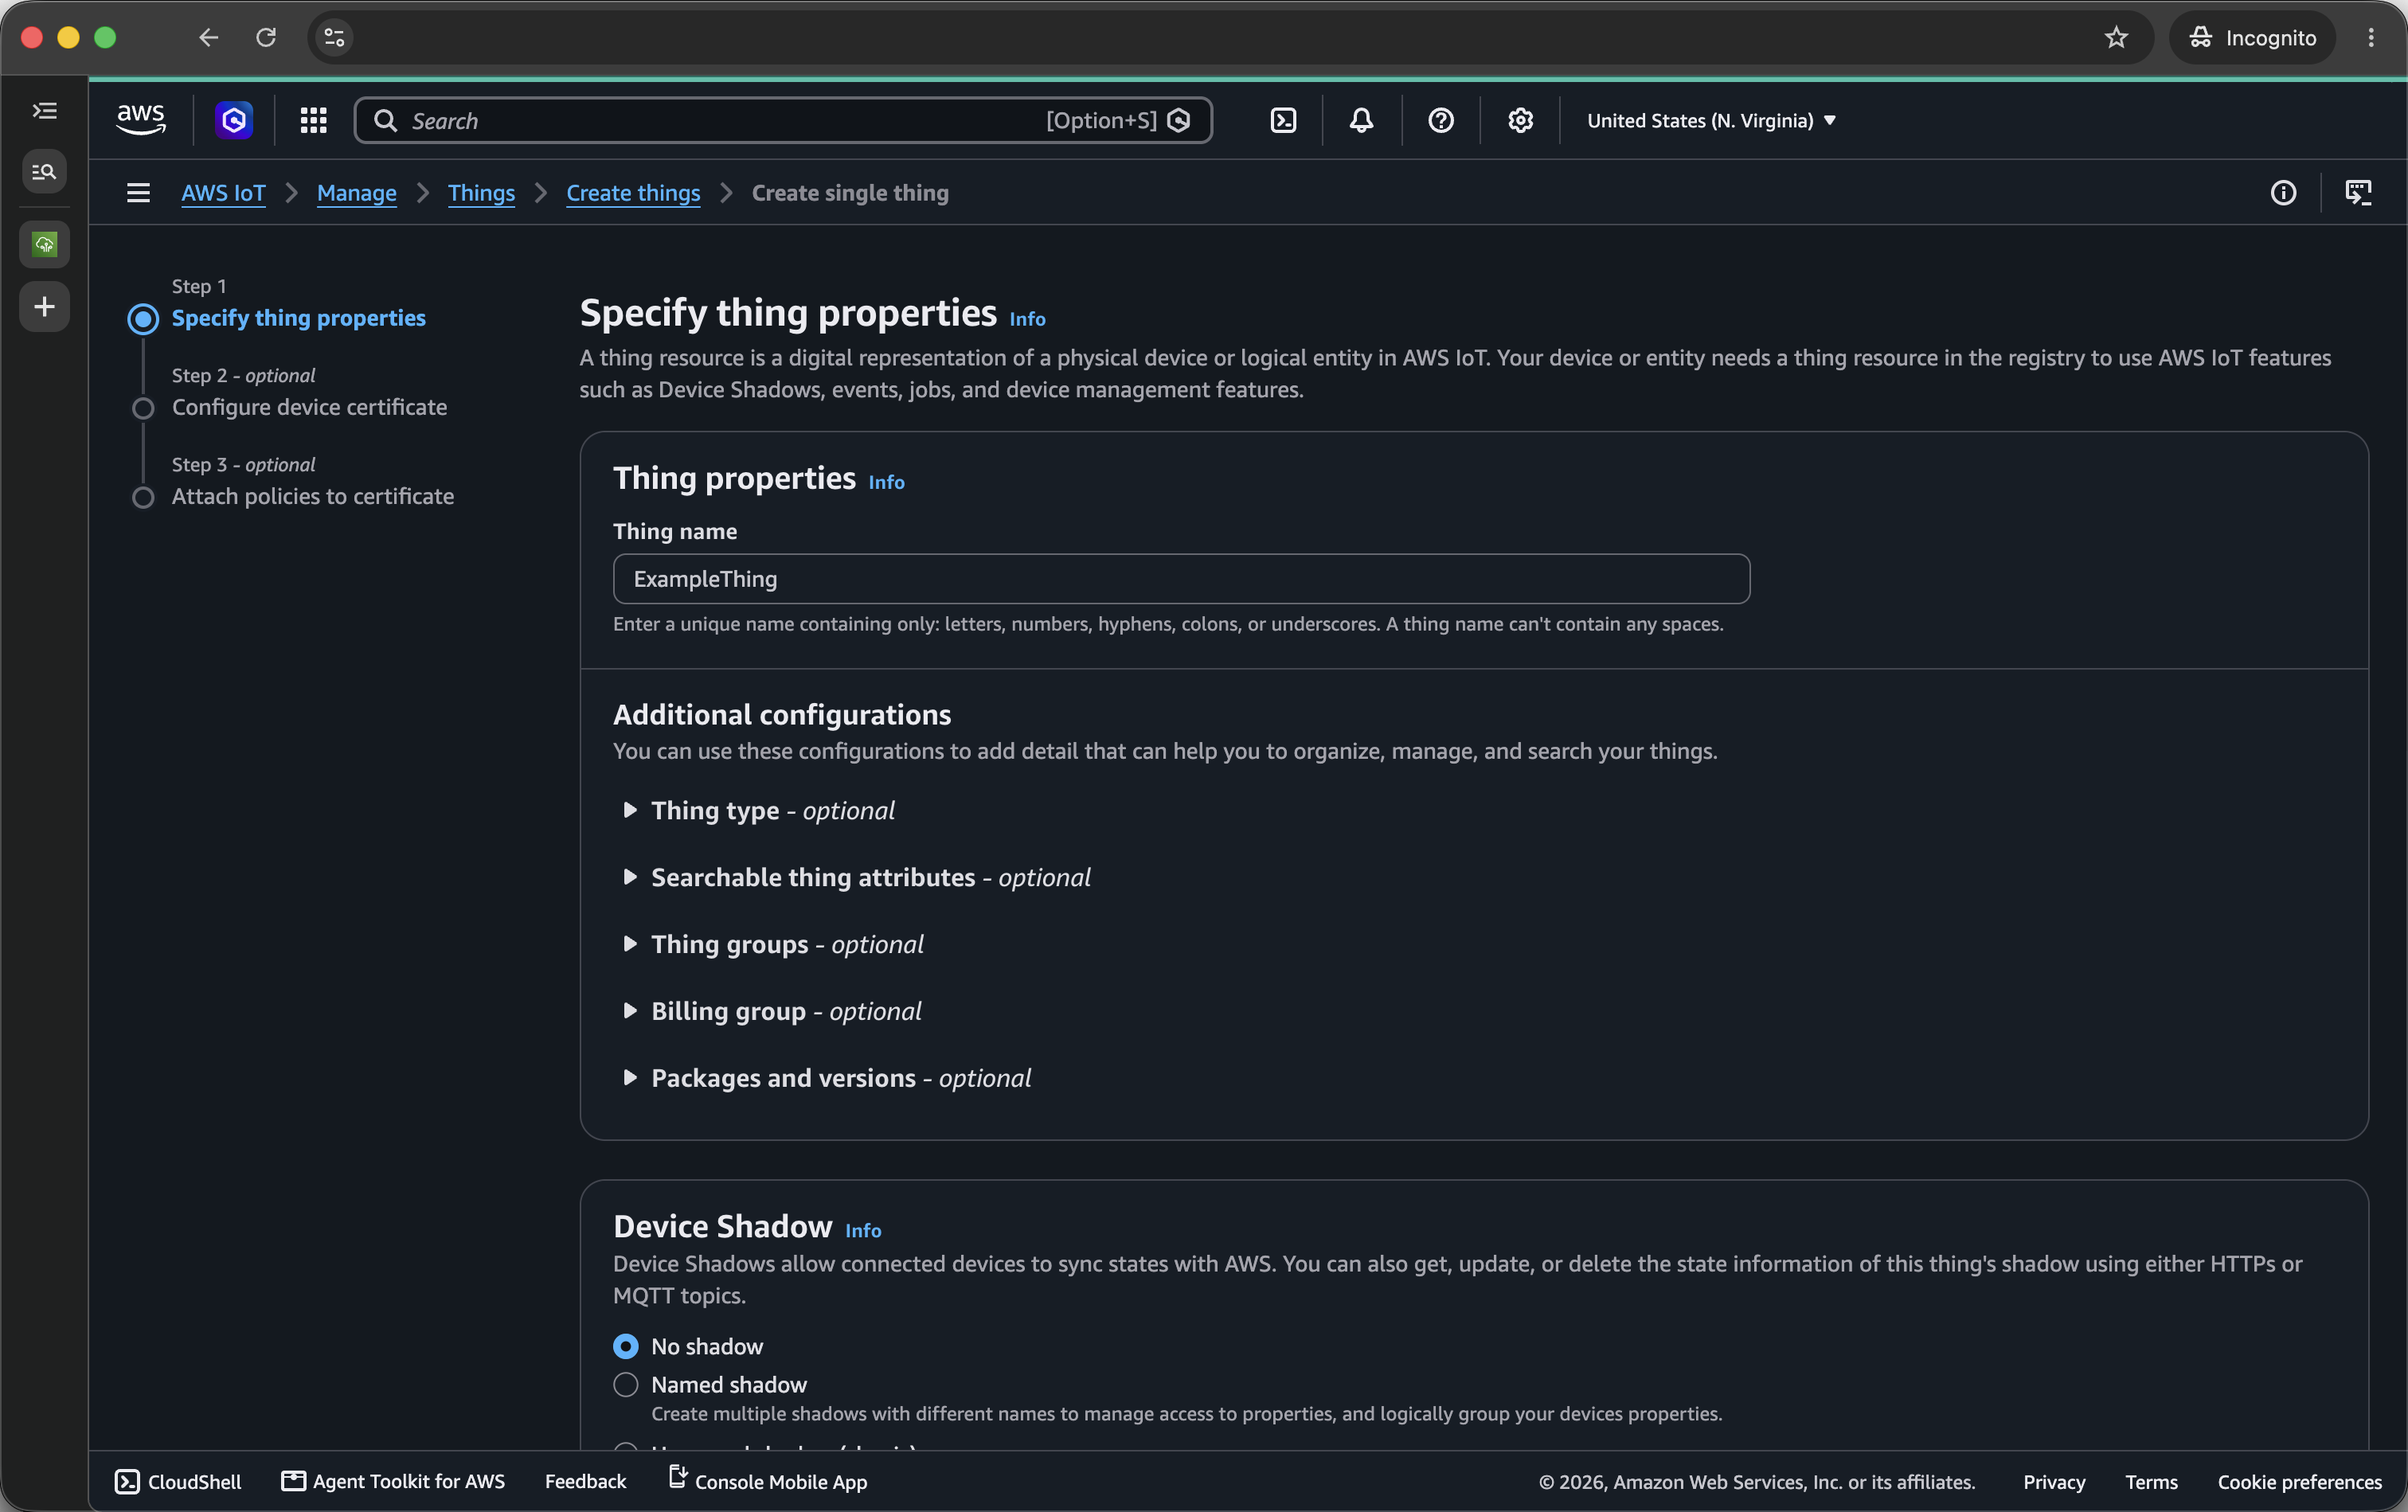Open the United States (N. Virginia) region dropdown

point(1711,120)
